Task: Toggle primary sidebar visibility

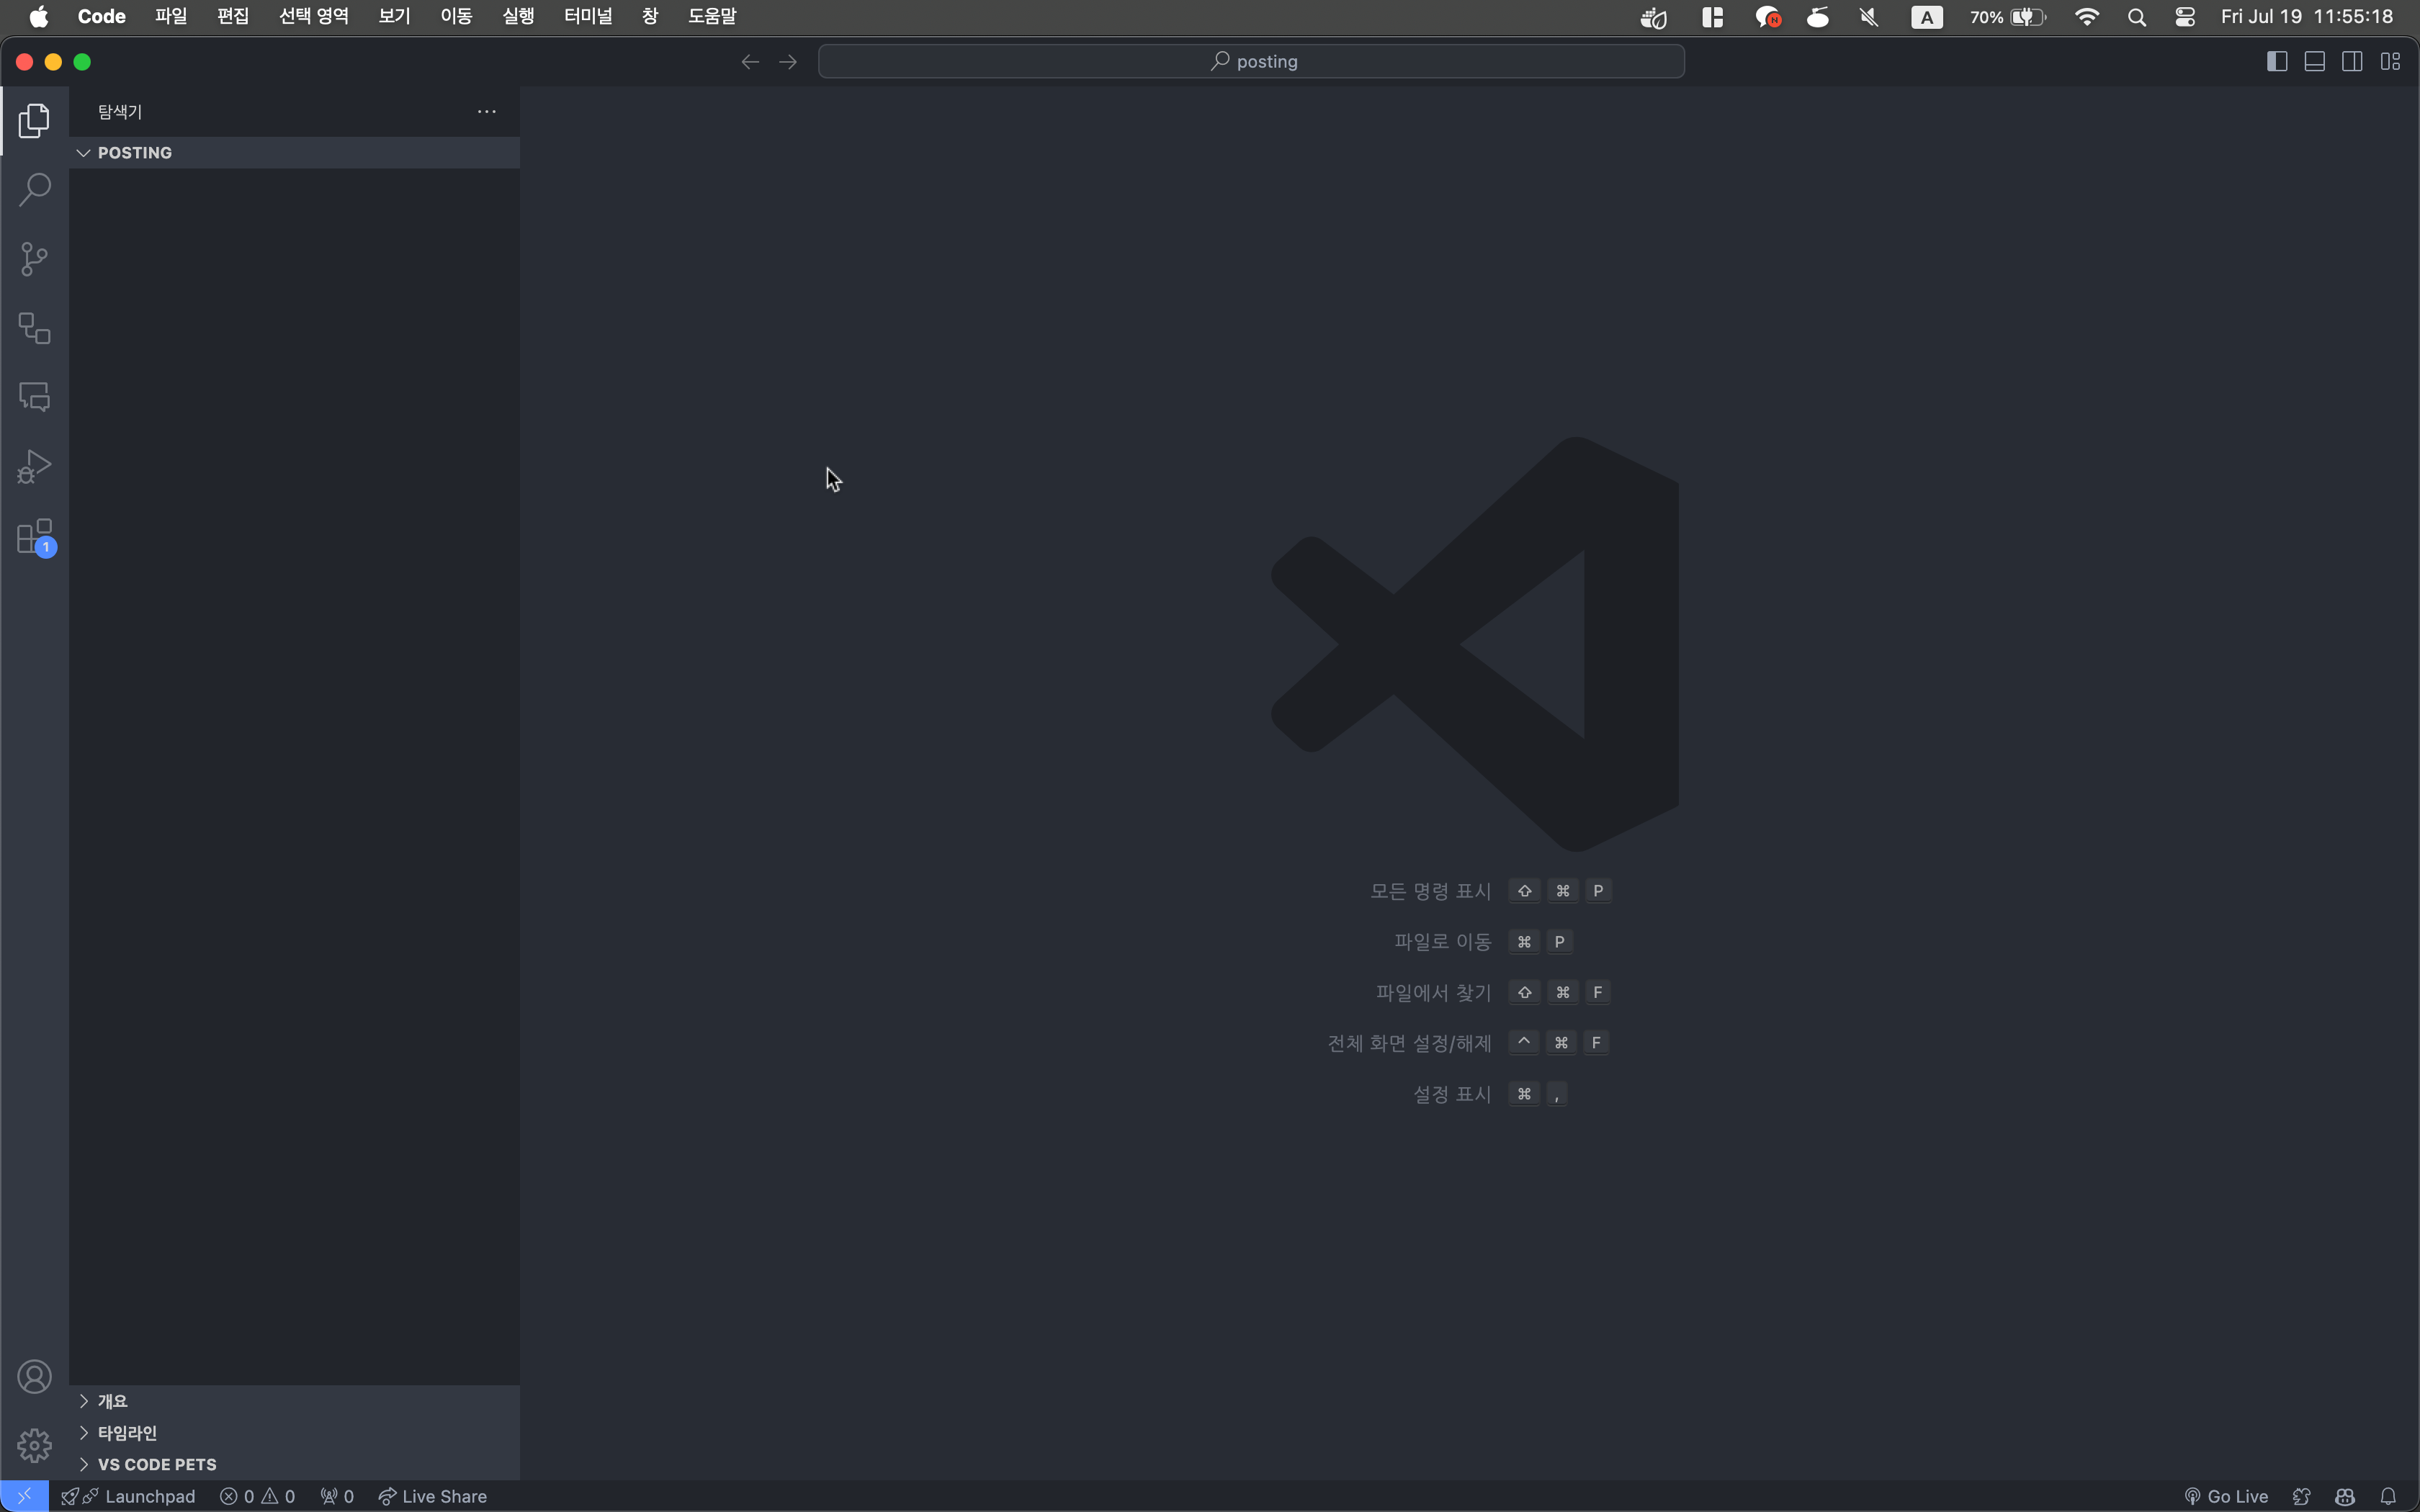Action: point(2277,62)
